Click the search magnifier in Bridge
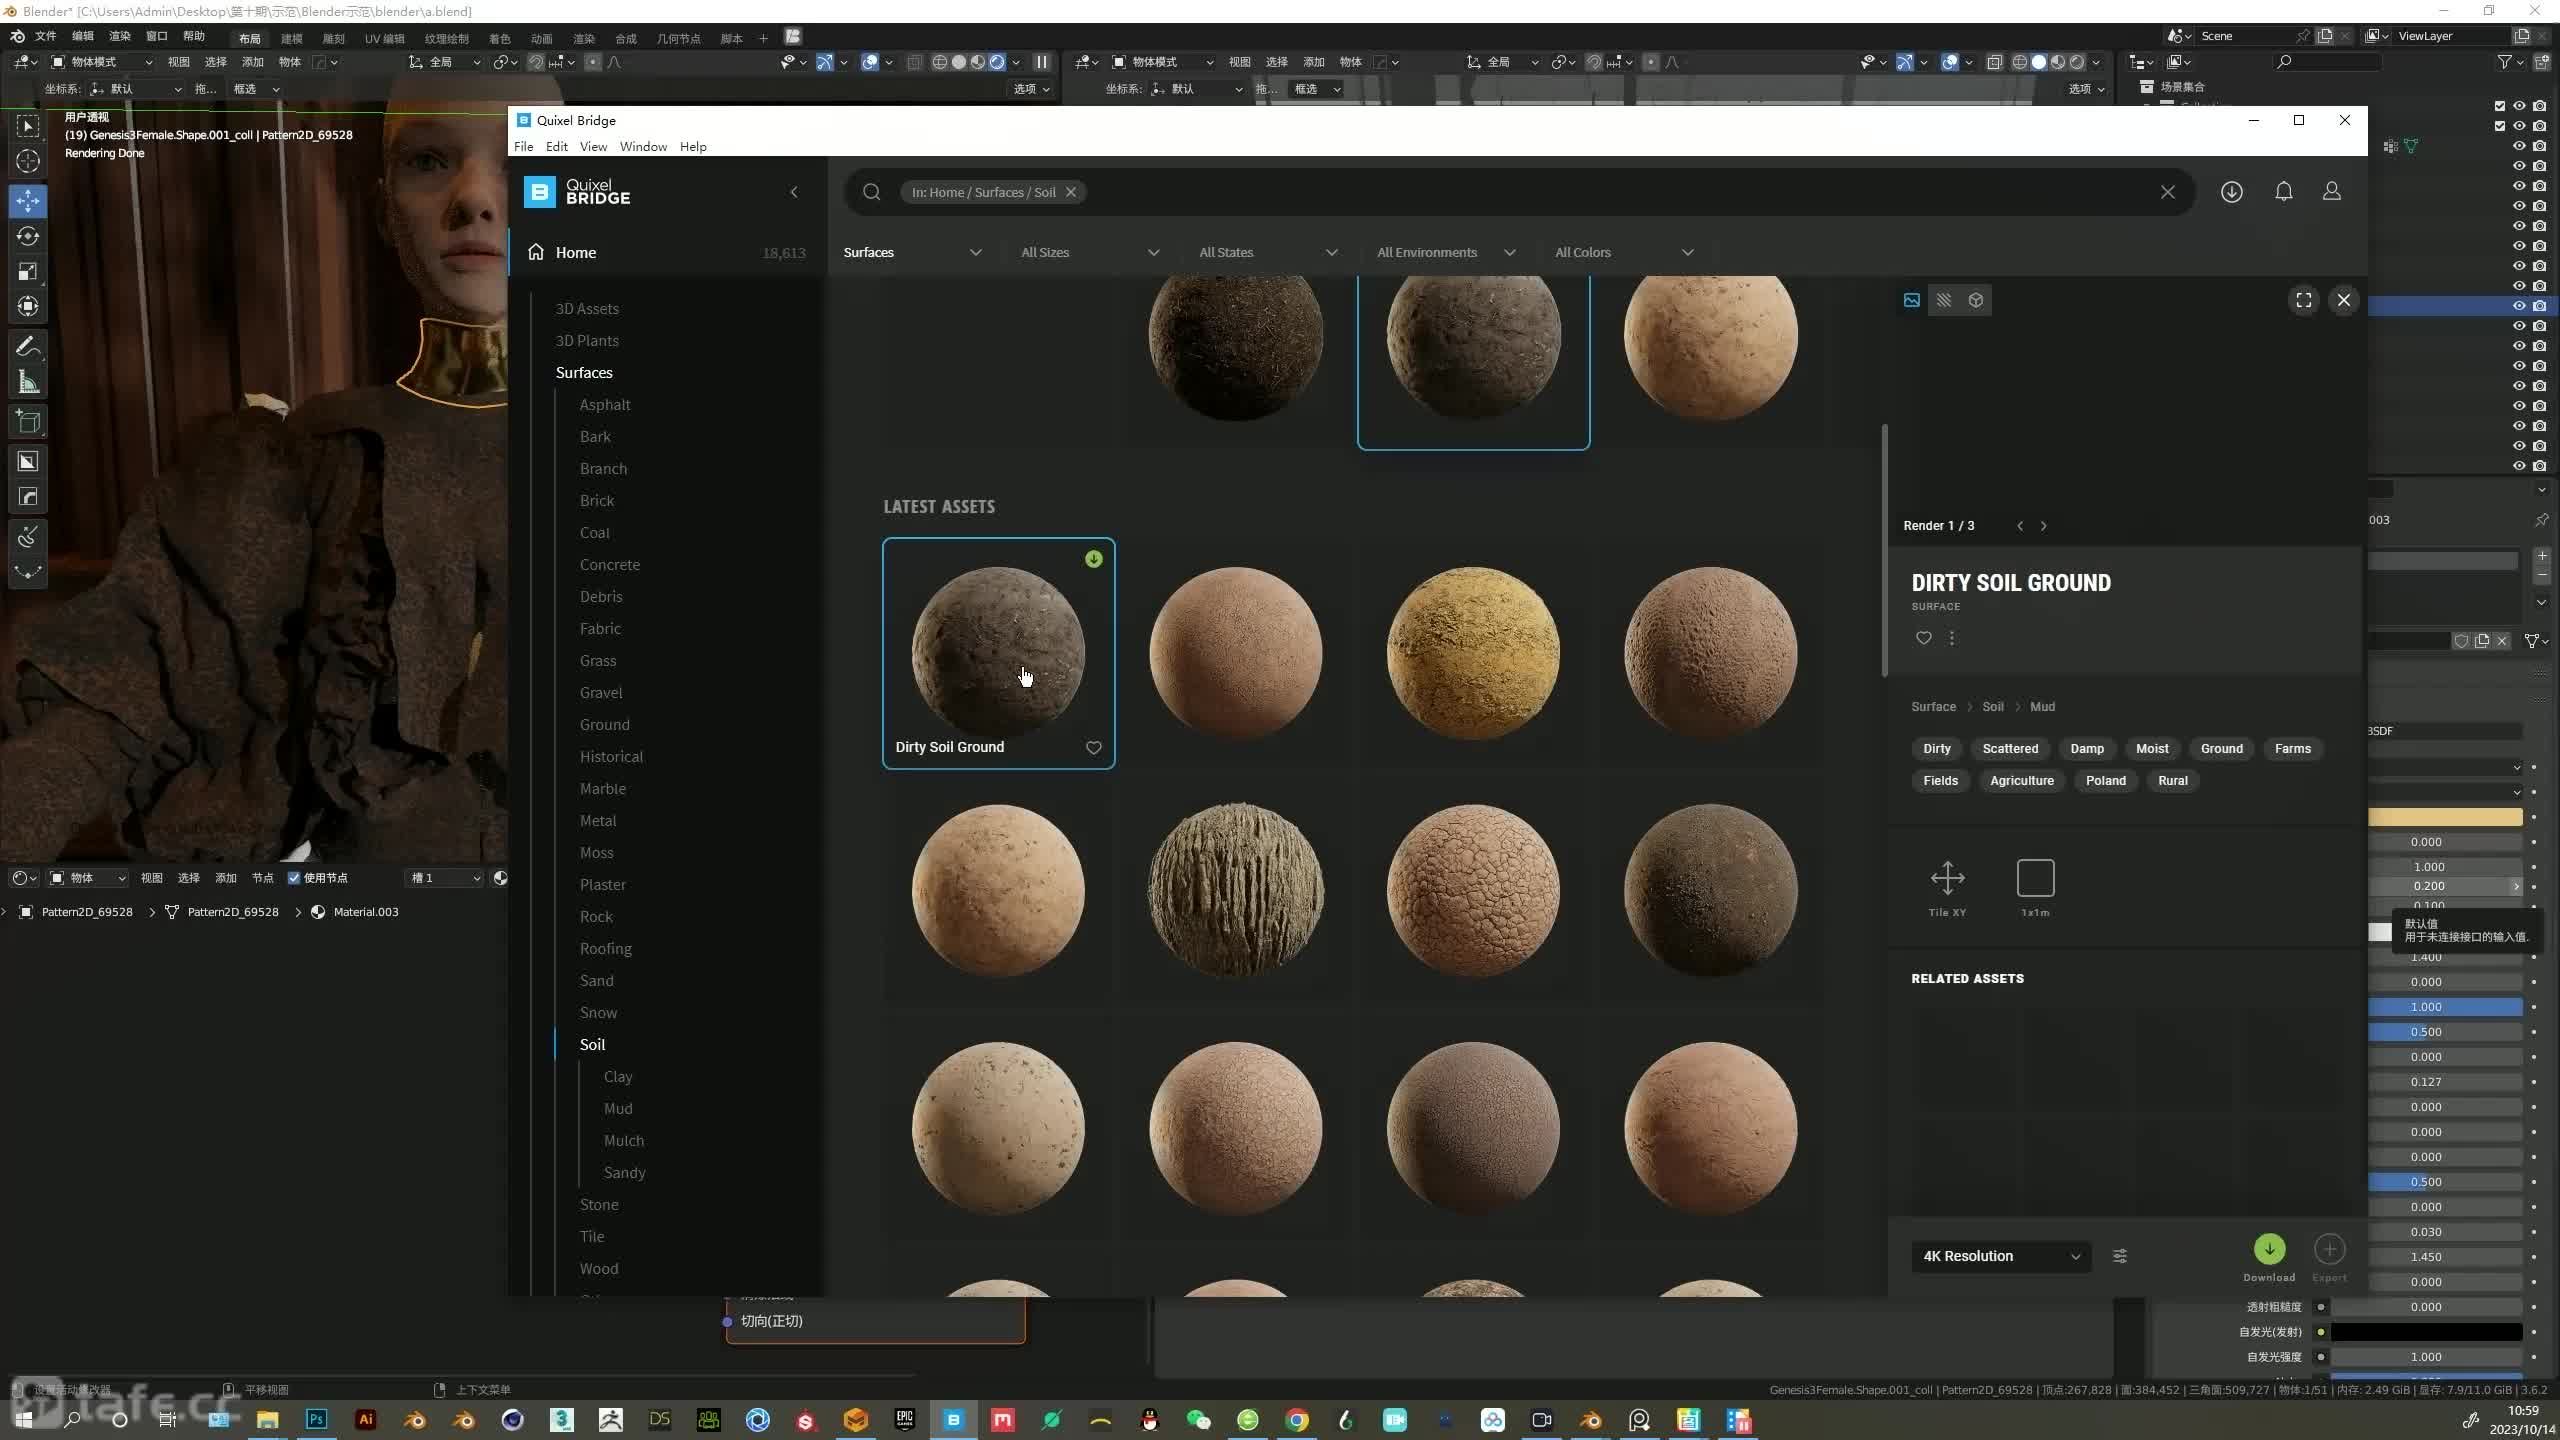The width and height of the screenshot is (2560, 1440). click(872, 192)
